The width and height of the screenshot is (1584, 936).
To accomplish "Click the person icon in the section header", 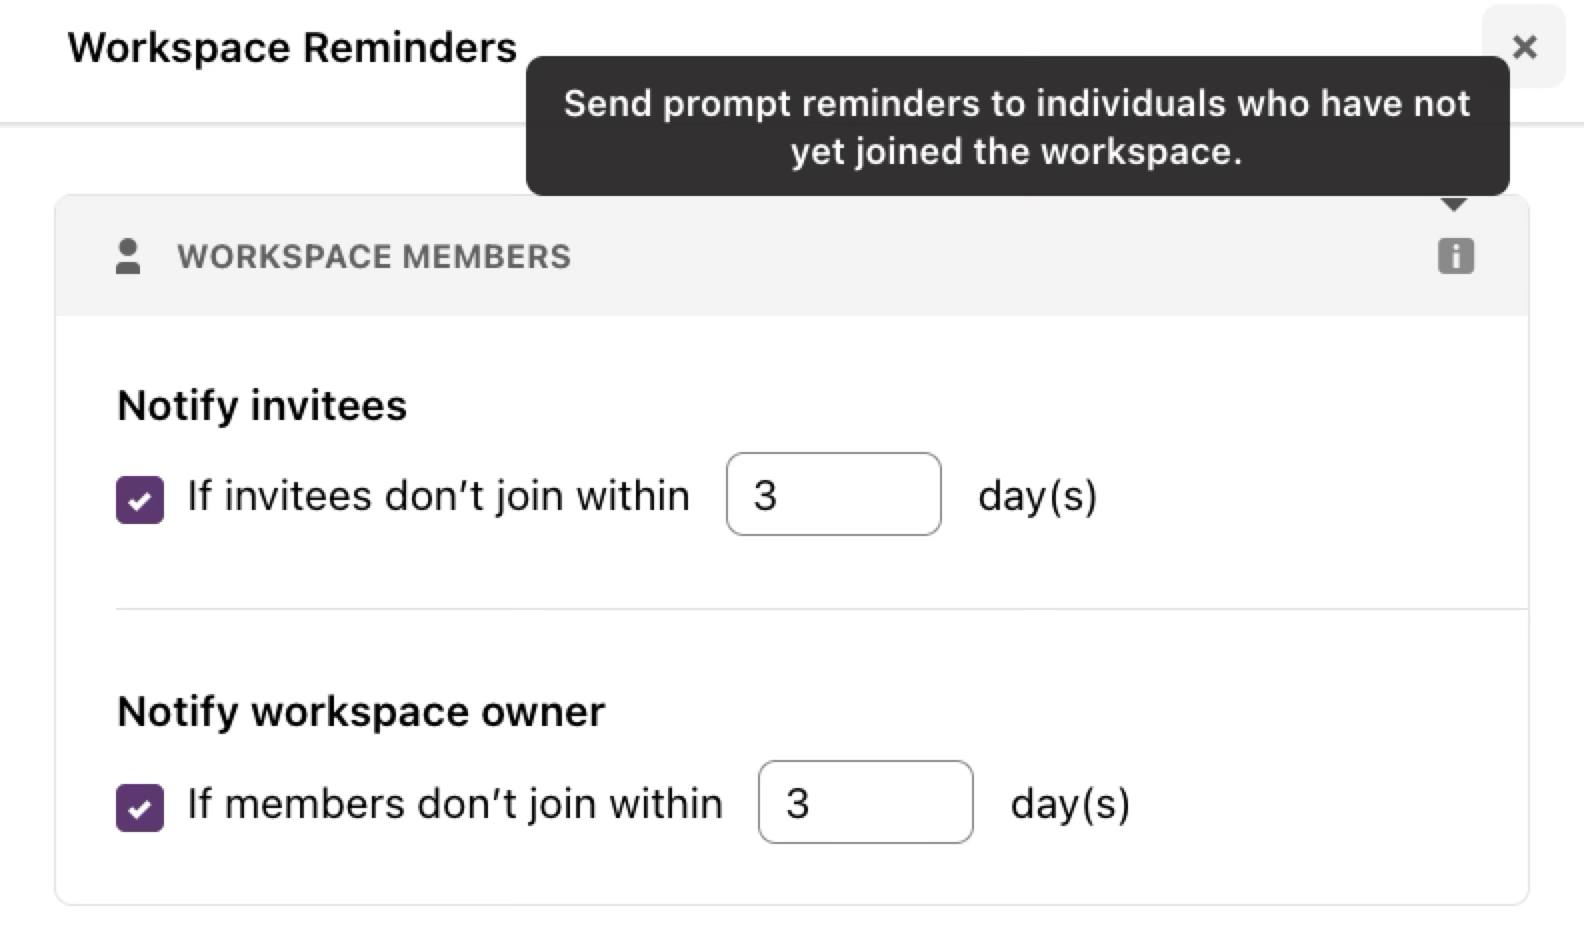I will coord(128,256).
